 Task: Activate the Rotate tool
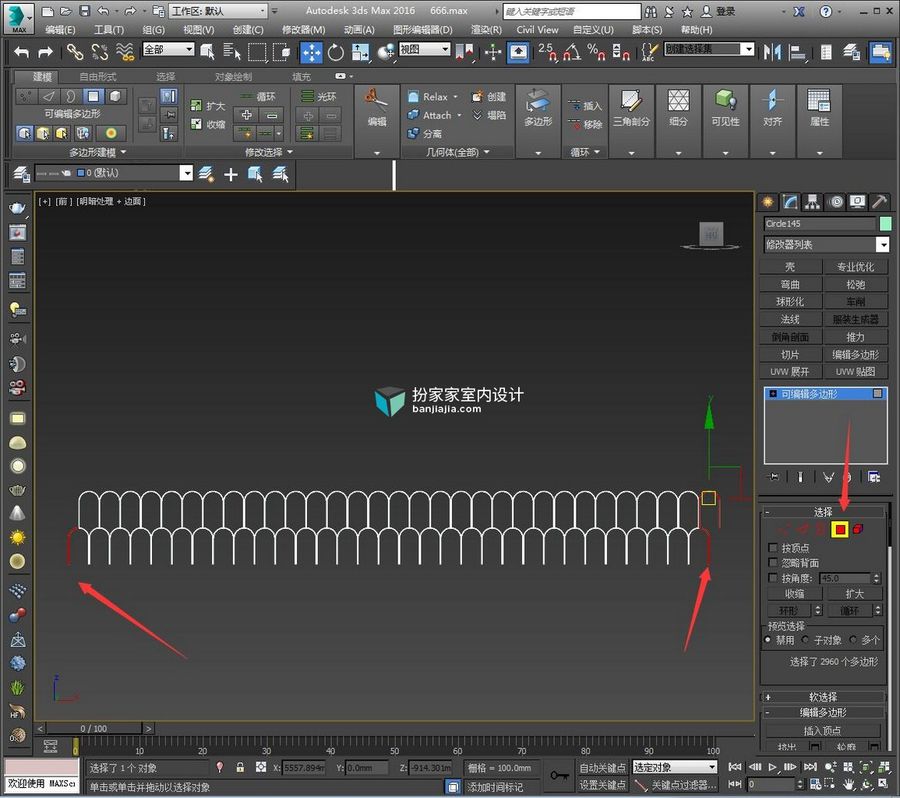tap(336, 53)
